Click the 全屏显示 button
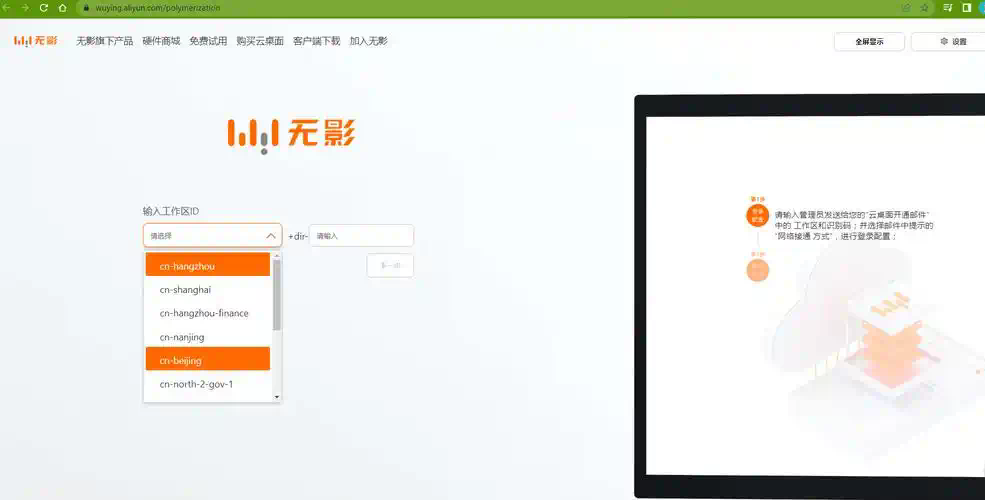The width and height of the screenshot is (985, 500). [x=869, y=42]
